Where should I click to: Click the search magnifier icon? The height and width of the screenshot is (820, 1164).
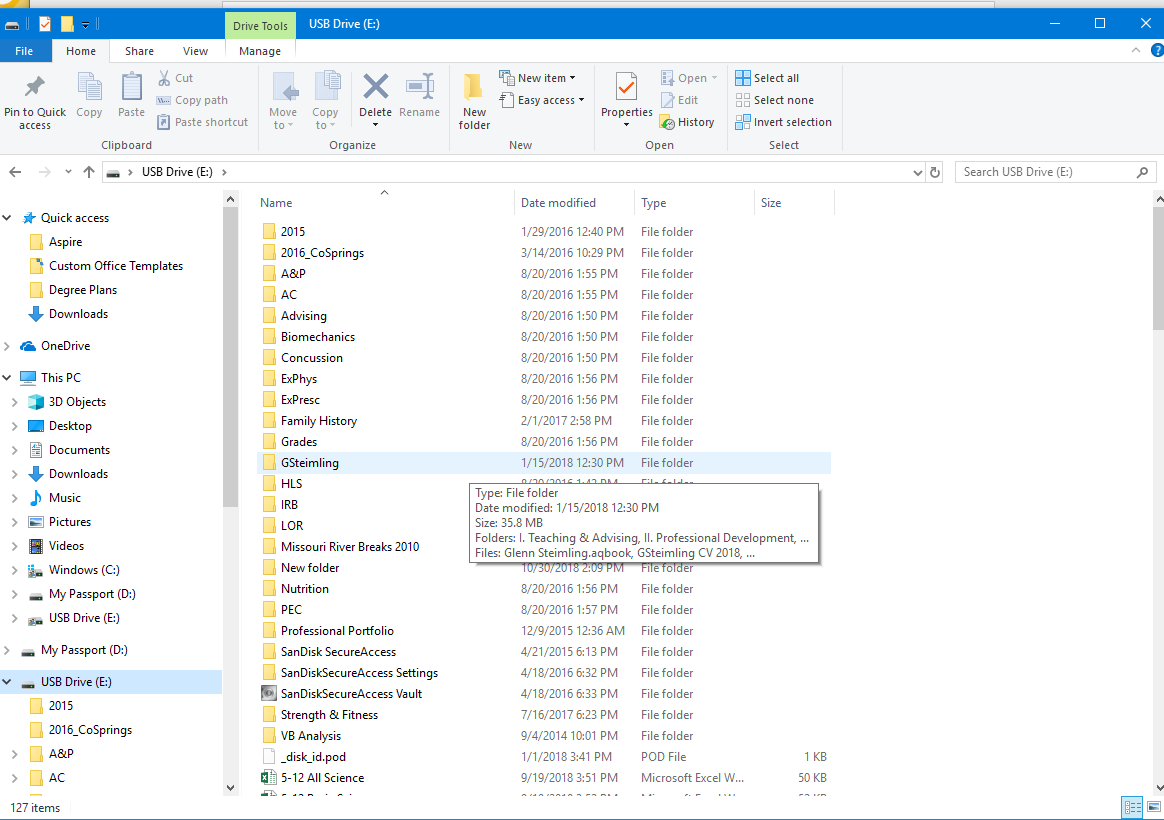coord(1142,172)
